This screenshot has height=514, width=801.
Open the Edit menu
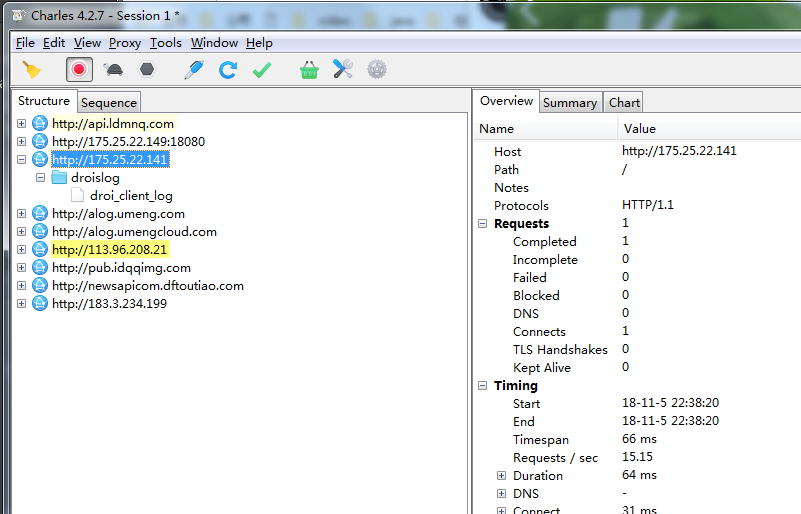click(x=54, y=43)
